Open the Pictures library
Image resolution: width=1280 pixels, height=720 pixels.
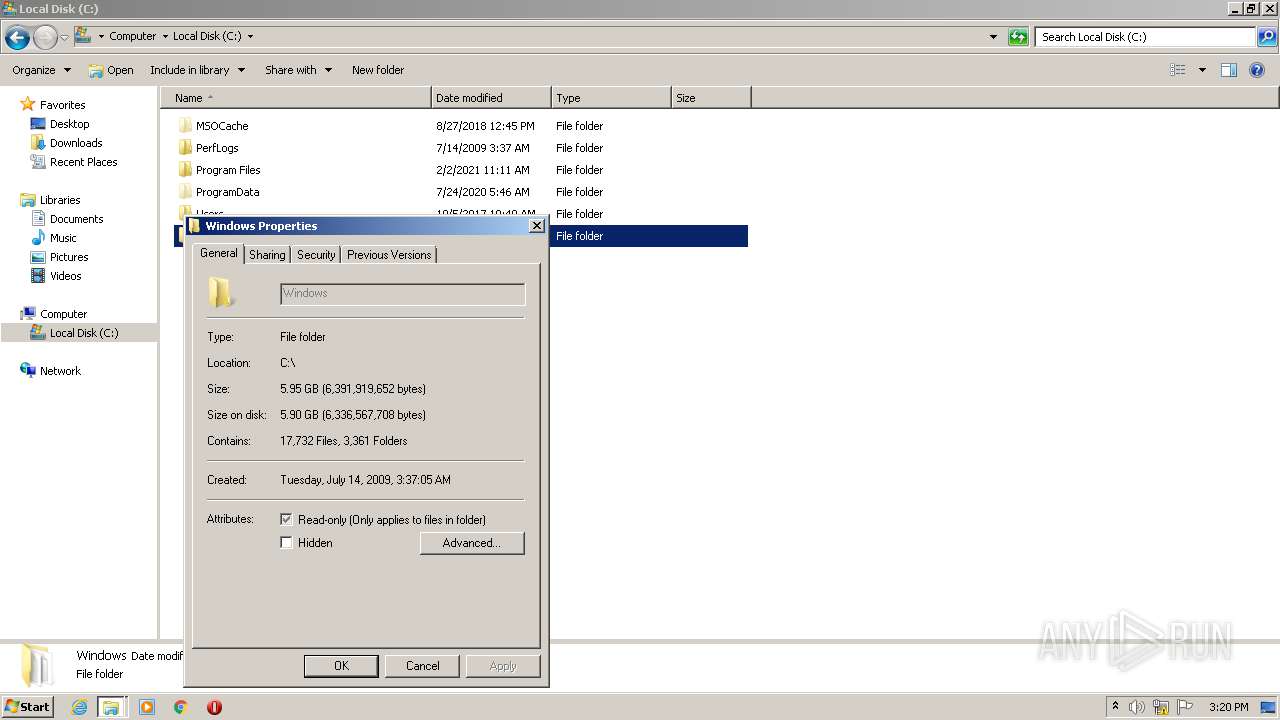pyautogui.click(x=69, y=257)
